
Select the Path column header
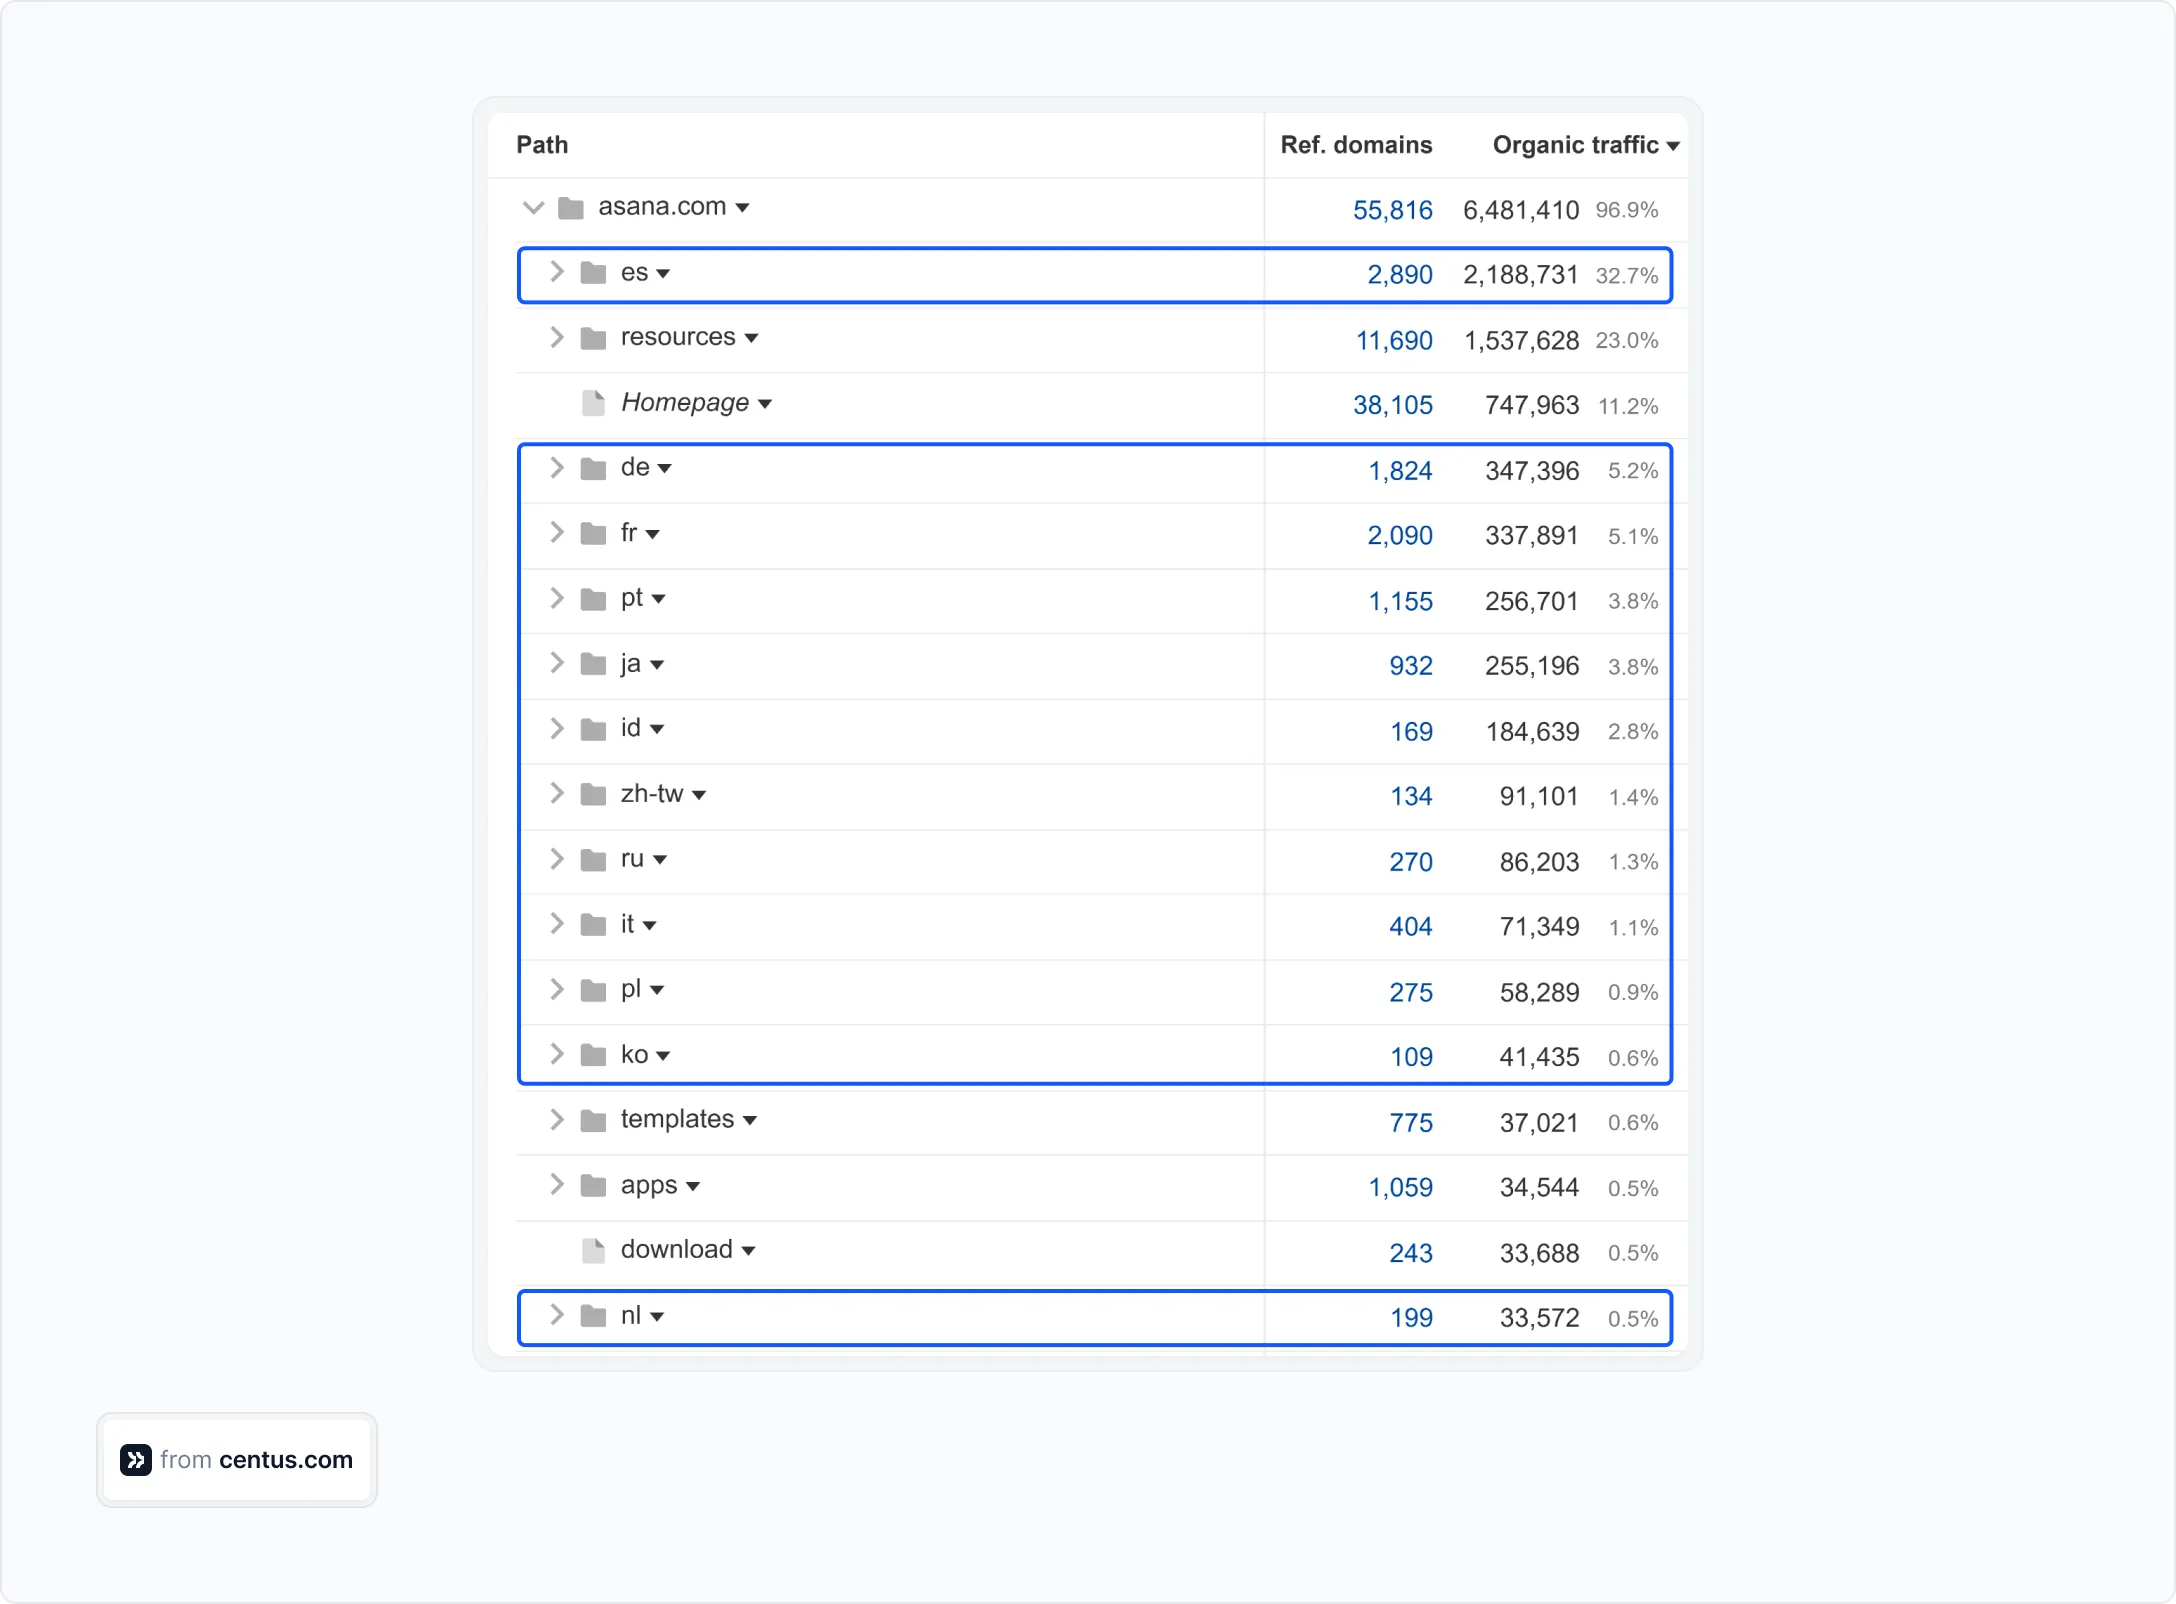point(541,145)
